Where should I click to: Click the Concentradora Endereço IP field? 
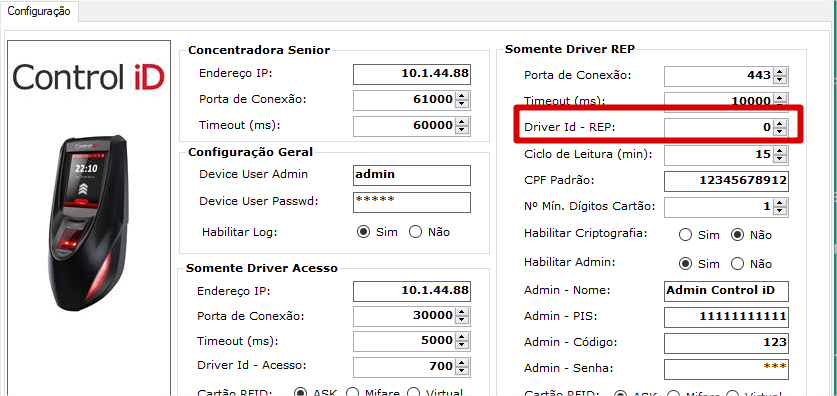(x=412, y=74)
